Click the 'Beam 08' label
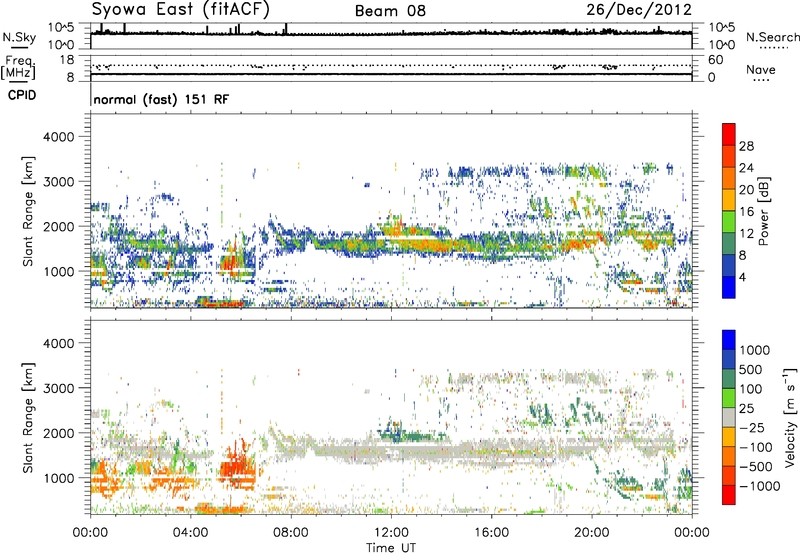 (x=390, y=11)
